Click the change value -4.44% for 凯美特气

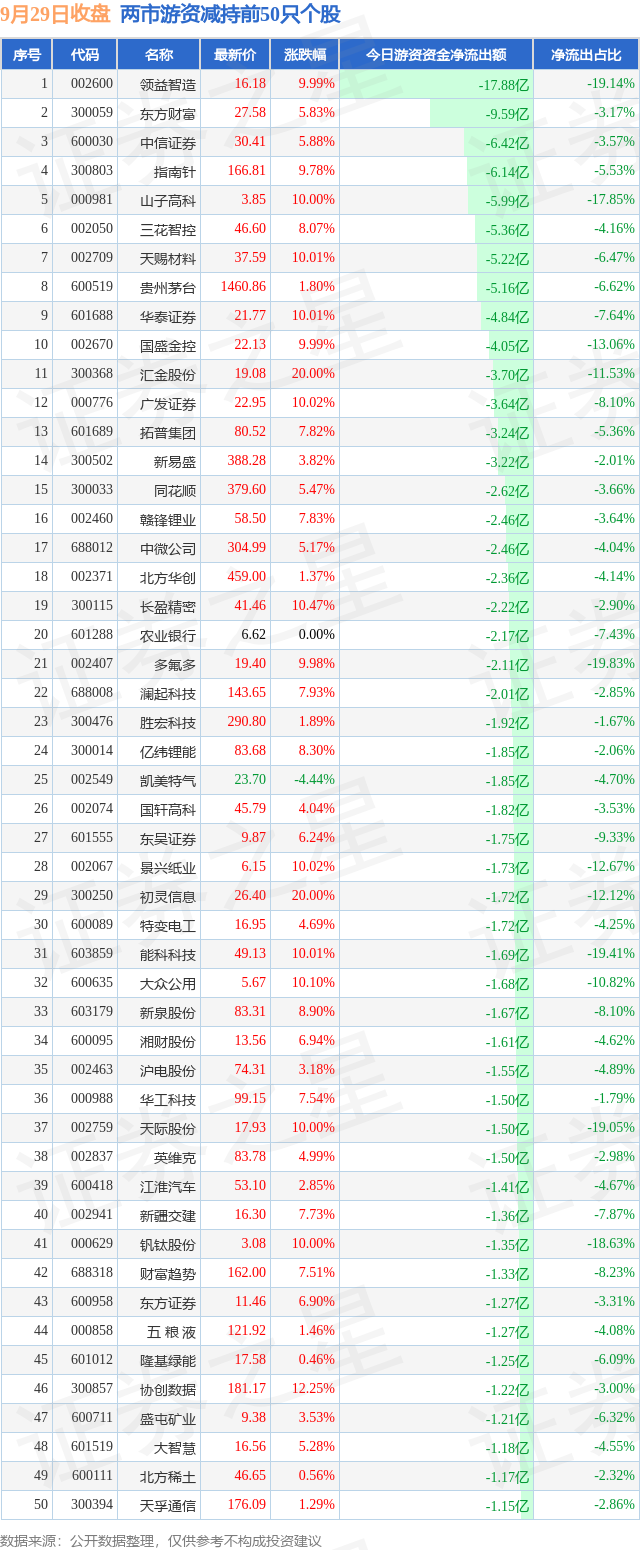tap(317, 780)
